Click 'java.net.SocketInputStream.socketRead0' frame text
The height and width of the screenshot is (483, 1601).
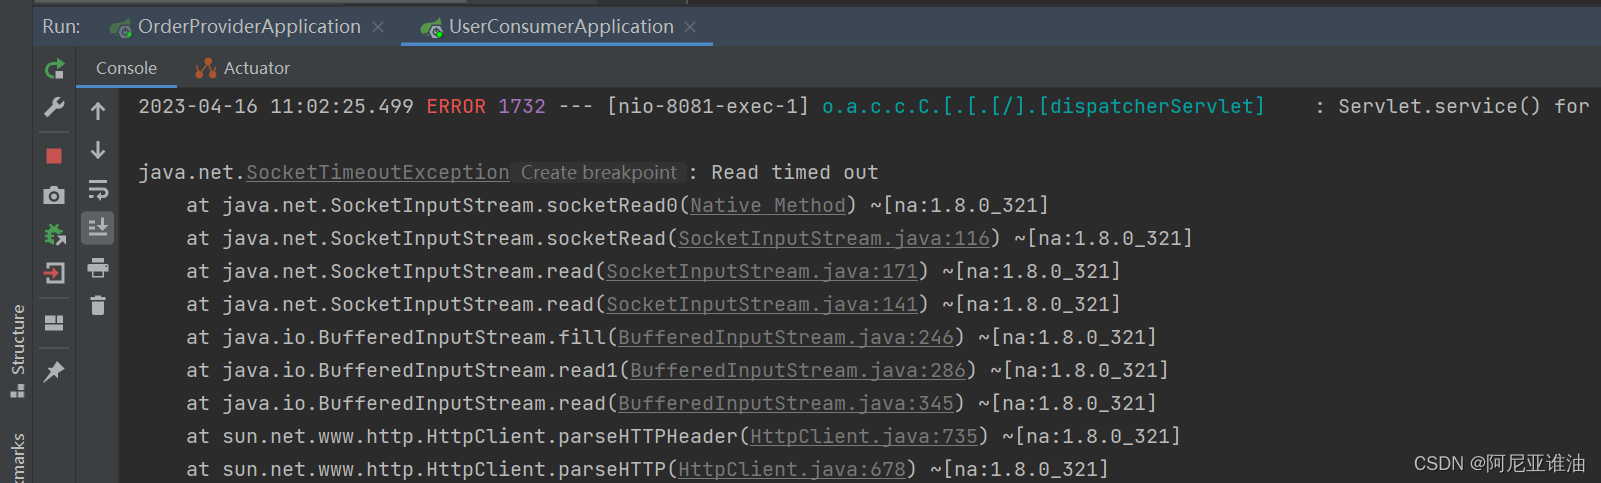[x=450, y=205]
